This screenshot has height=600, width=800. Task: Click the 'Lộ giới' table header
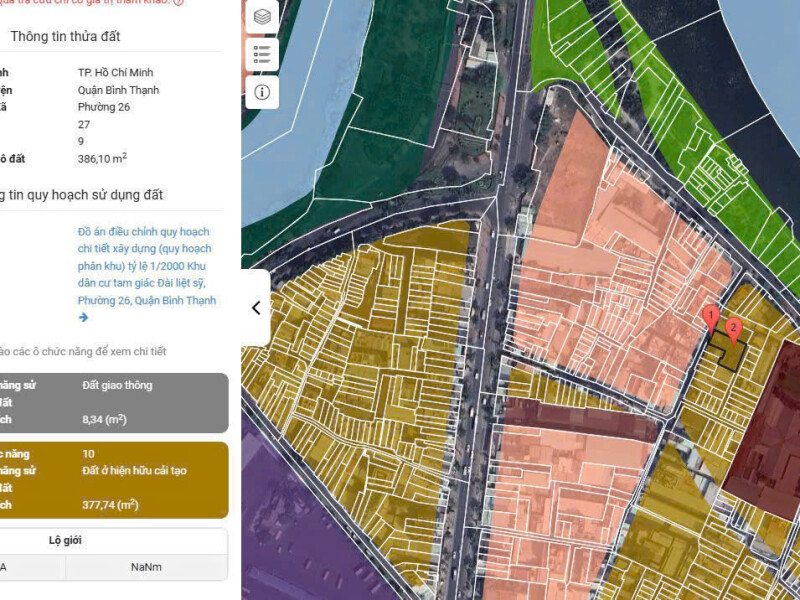click(66, 540)
